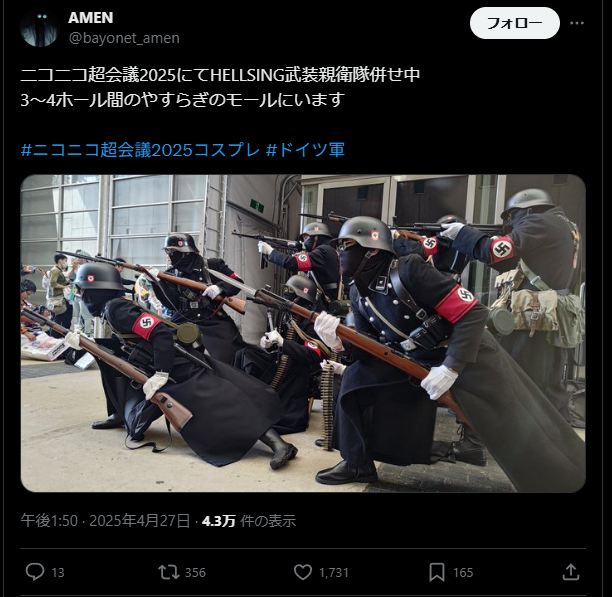This screenshot has width=612, height=597.
Task: Enlarge the attached cosplay photo
Action: click(x=303, y=333)
